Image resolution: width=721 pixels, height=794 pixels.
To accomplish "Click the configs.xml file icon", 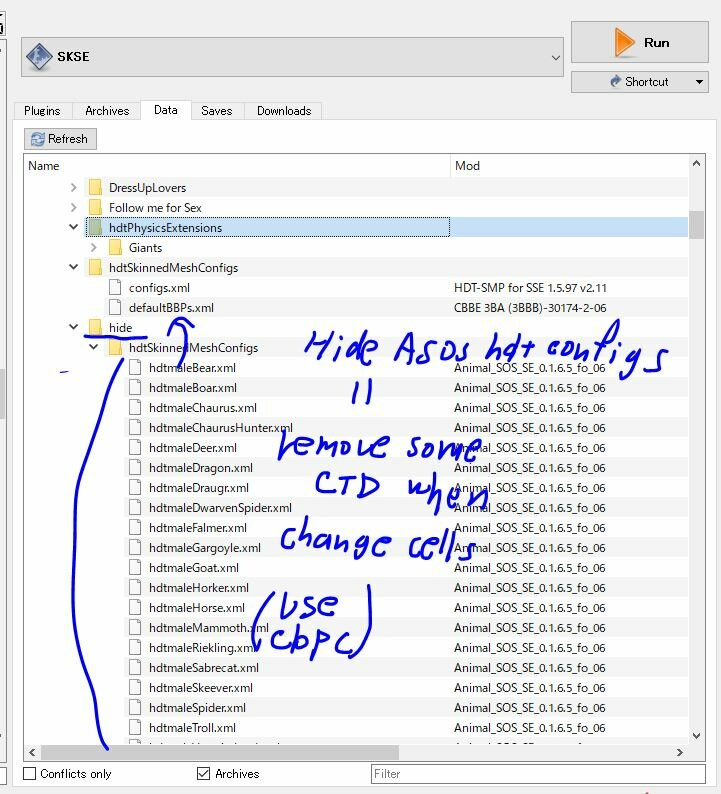I will coord(115,288).
